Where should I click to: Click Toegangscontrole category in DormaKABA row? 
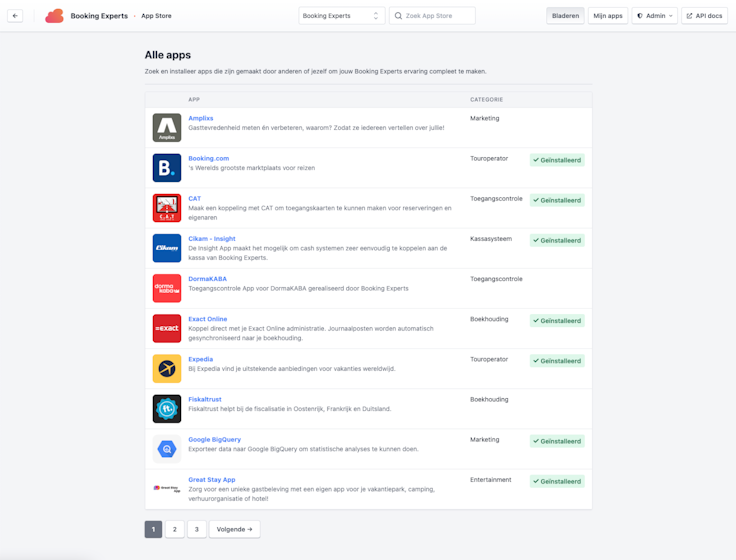[x=496, y=279]
